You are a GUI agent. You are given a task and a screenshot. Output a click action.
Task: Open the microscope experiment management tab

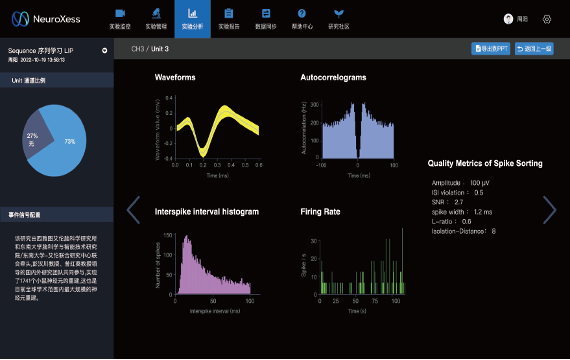[156, 19]
